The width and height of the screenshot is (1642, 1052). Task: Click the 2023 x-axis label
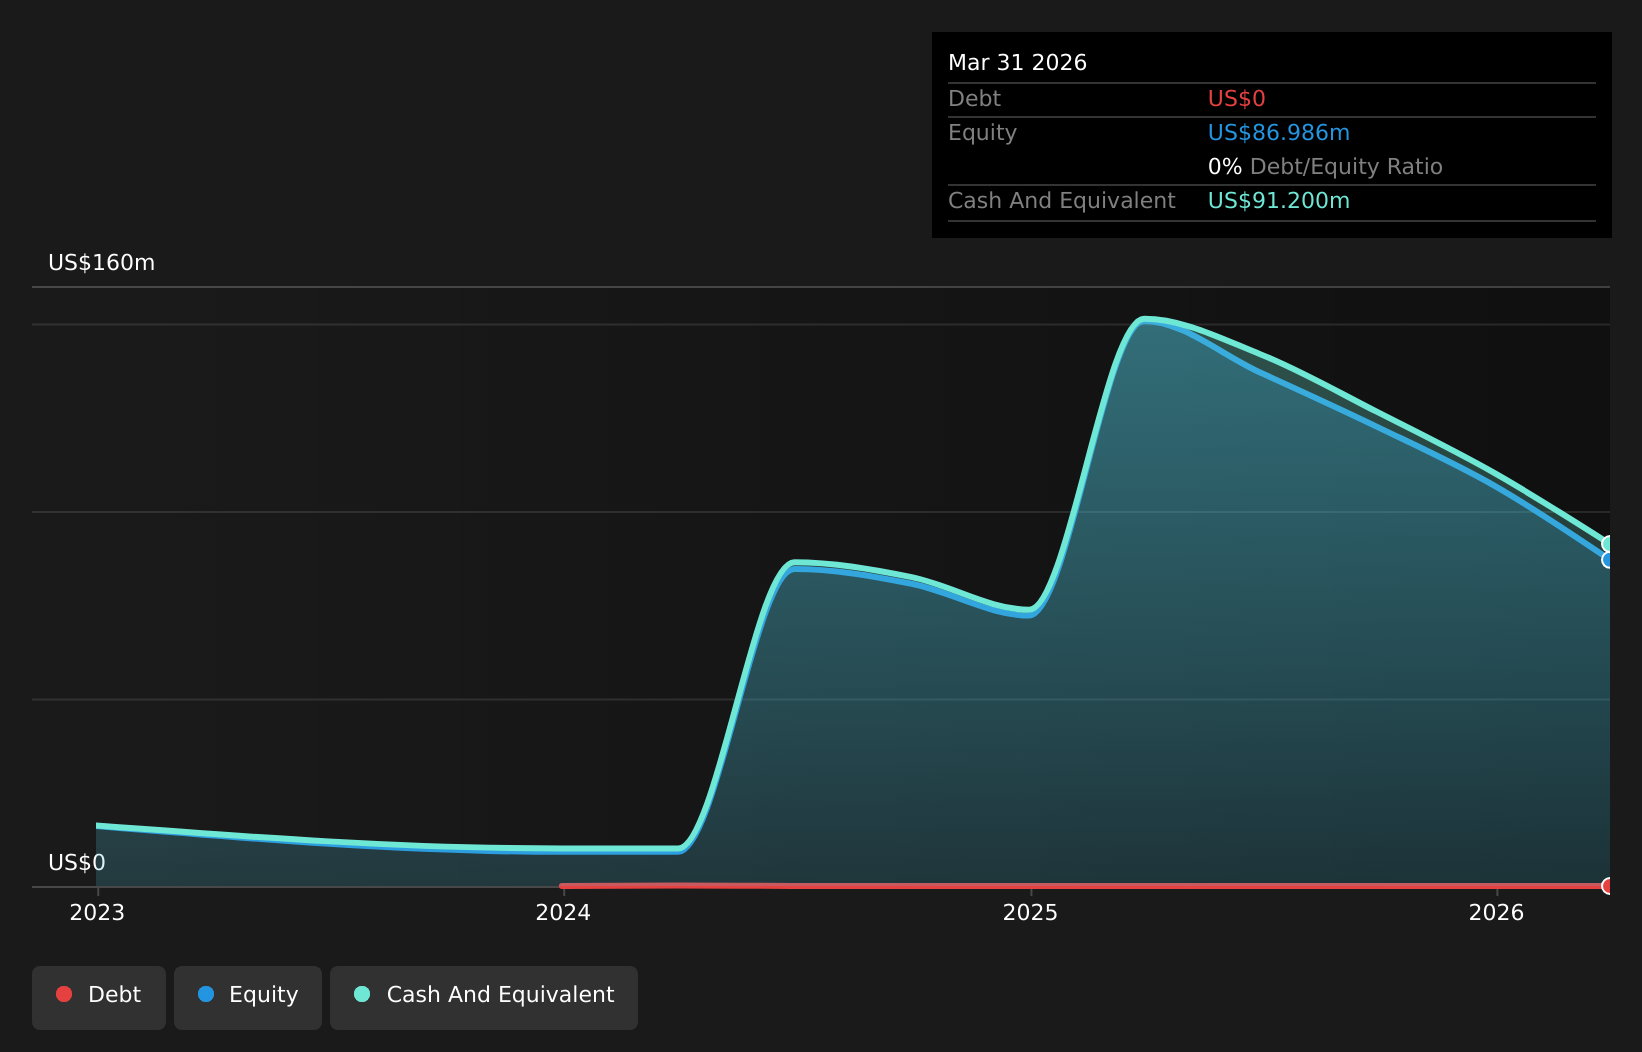coord(97,912)
